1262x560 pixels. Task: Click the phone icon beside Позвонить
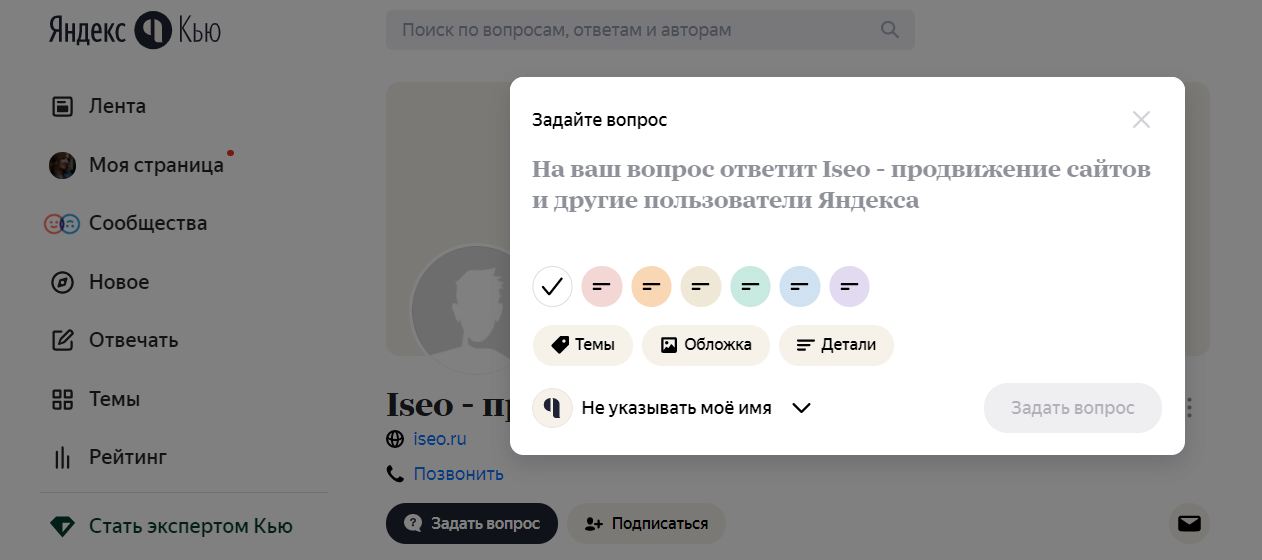tap(396, 473)
